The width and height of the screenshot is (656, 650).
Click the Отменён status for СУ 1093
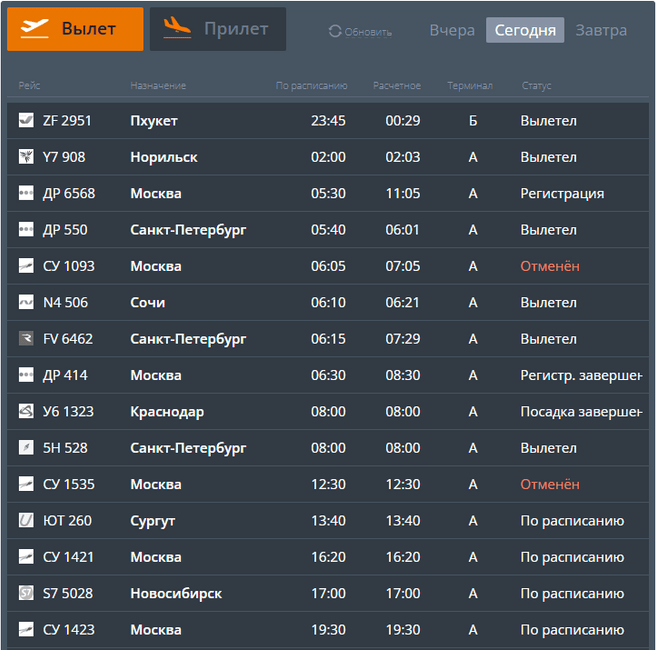(x=549, y=267)
